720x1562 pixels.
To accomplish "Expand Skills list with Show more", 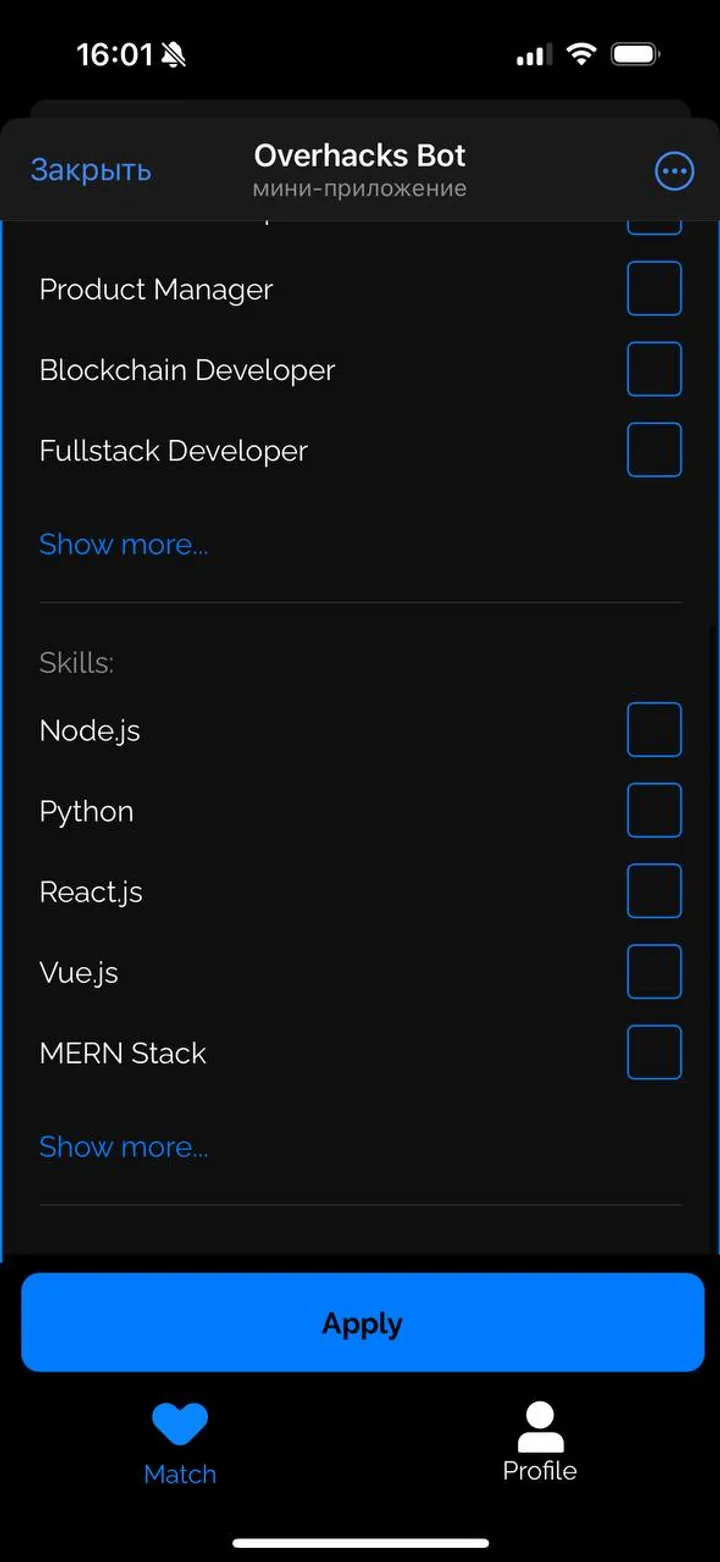I will (124, 1146).
